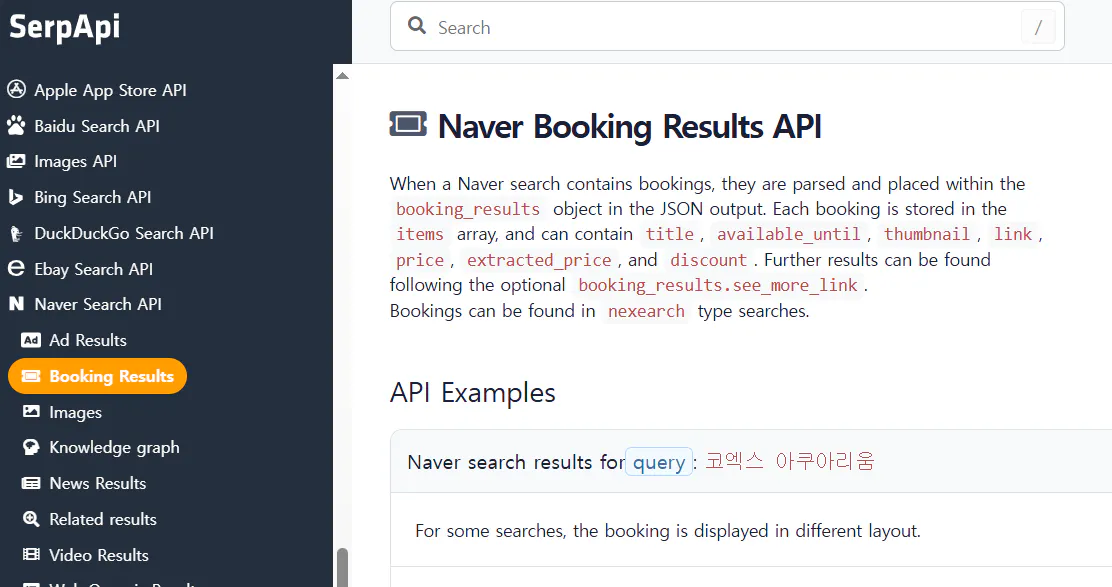1112x587 pixels.
Task: Click the search magnifier icon
Action: [417, 26]
